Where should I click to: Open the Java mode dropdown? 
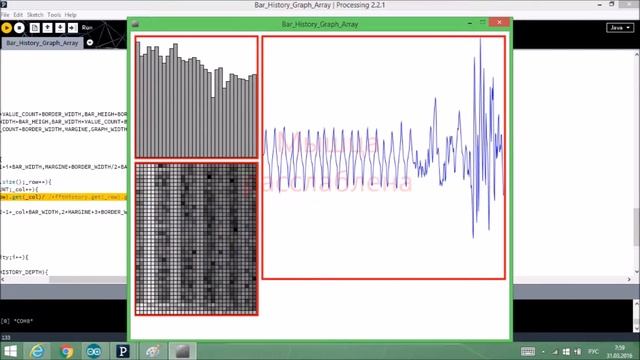point(620,28)
